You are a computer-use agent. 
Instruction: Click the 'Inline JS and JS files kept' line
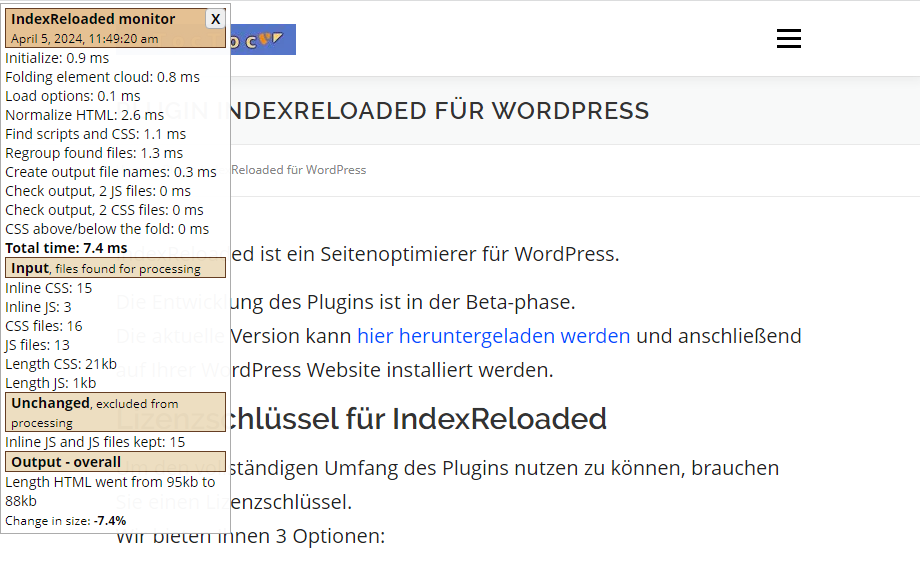95,442
